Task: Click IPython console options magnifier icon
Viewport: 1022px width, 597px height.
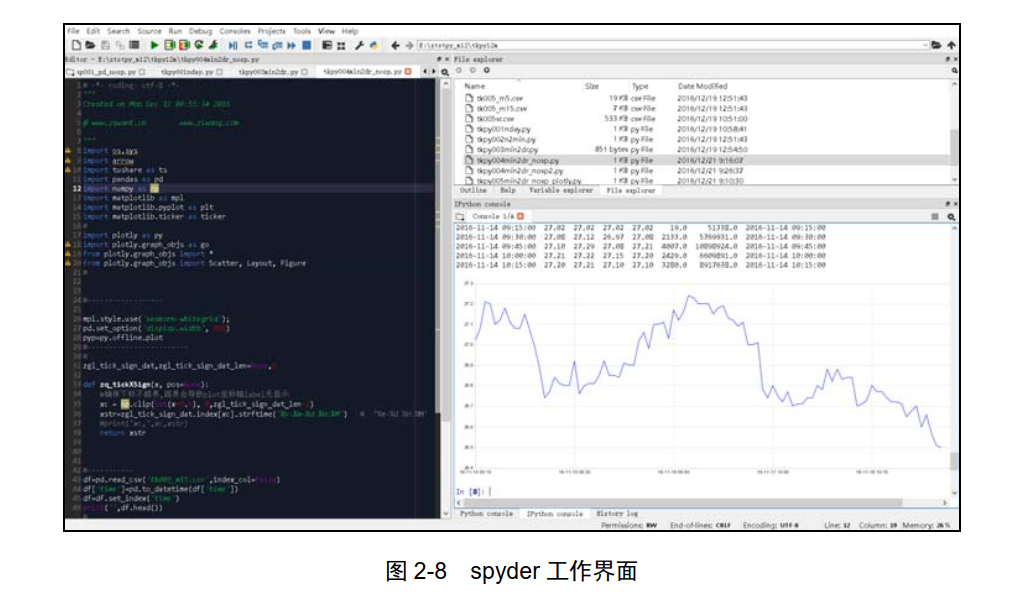Action: 952,216
